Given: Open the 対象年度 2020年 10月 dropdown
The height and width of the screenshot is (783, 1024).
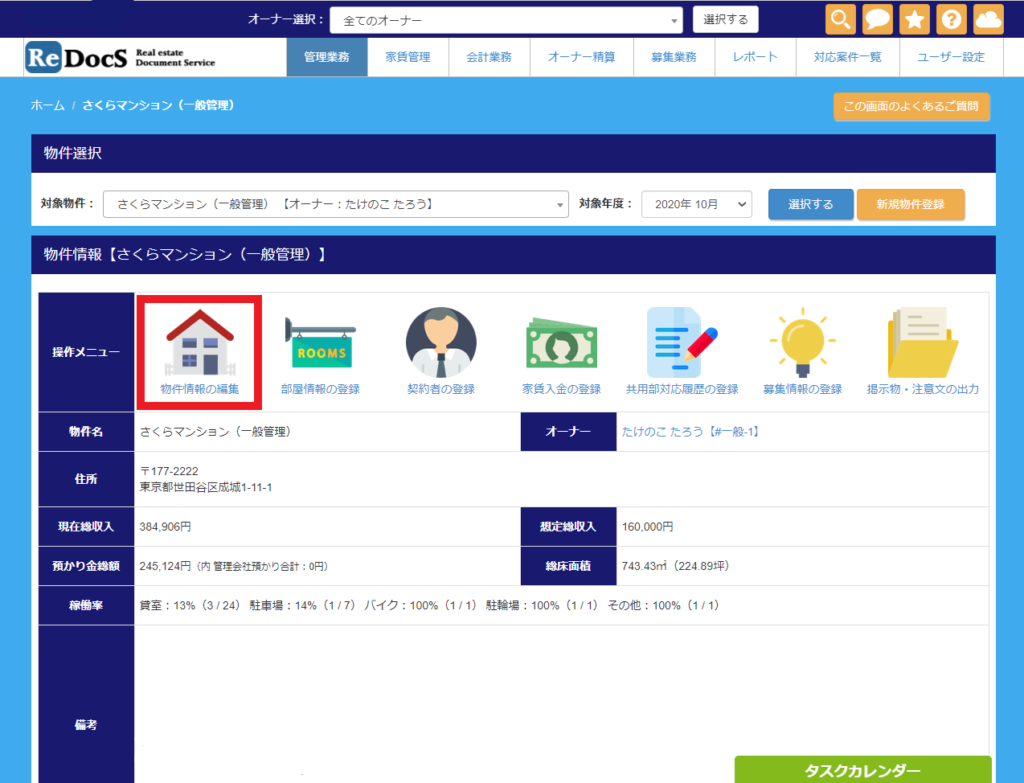Looking at the screenshot, I should point(697,204).
